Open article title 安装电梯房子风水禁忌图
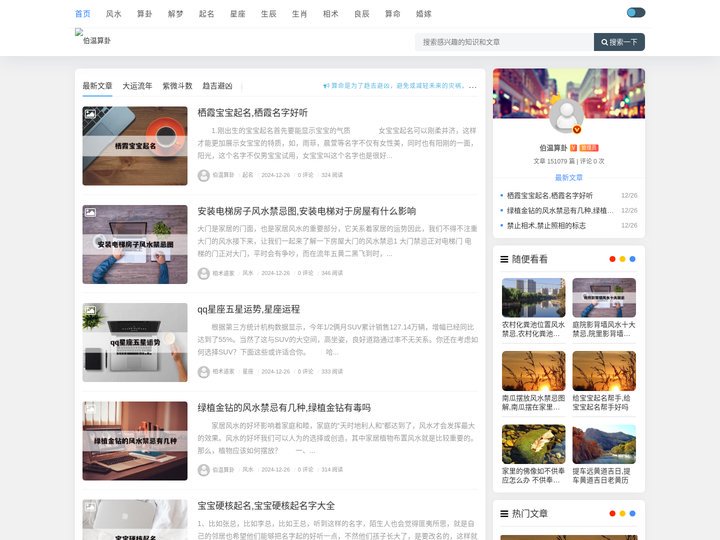 tap(307, 211)
